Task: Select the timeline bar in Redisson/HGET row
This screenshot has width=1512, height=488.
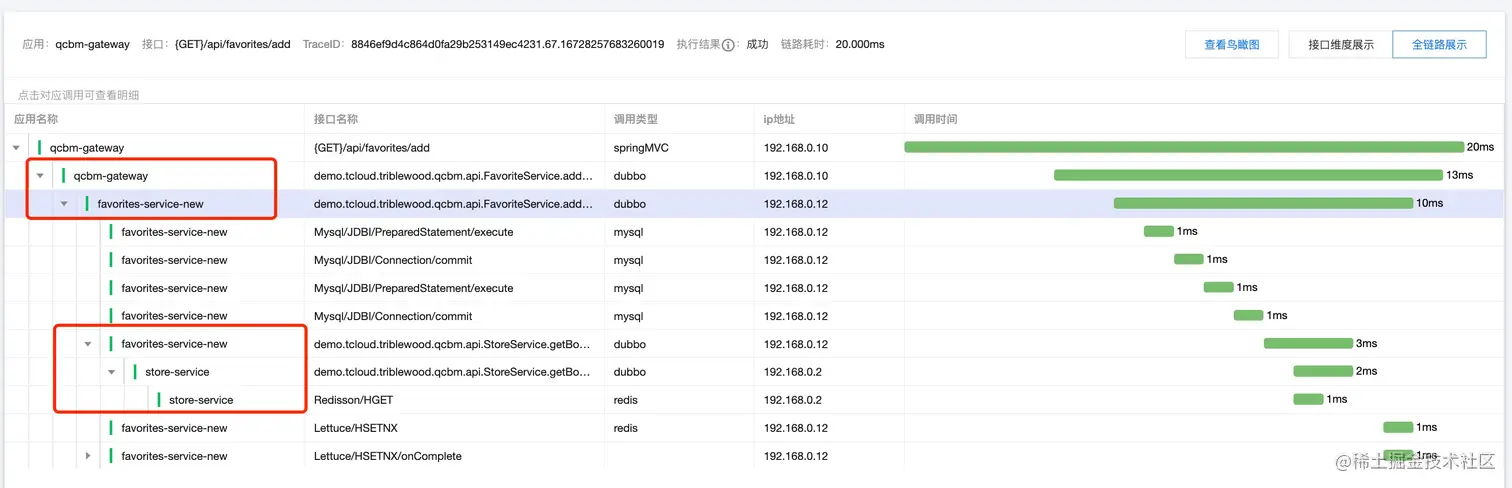Action: [1308, 399]
